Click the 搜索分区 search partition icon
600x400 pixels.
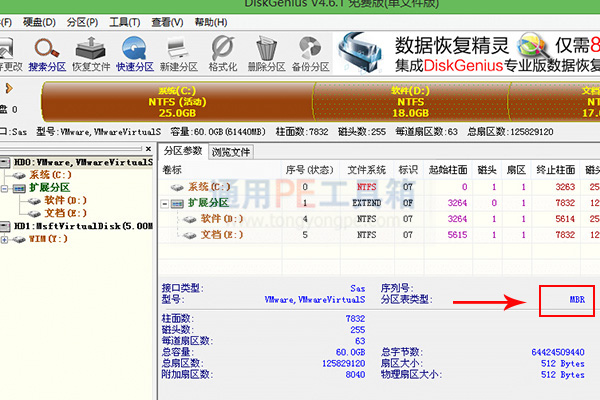47,54
